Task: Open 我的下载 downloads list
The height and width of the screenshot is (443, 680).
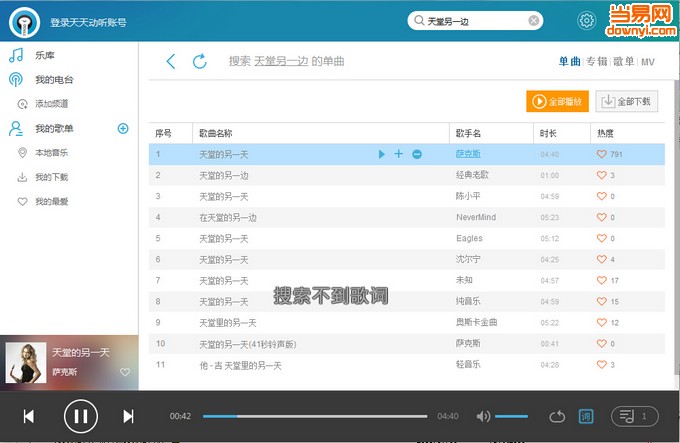Action: coord(52,177)
